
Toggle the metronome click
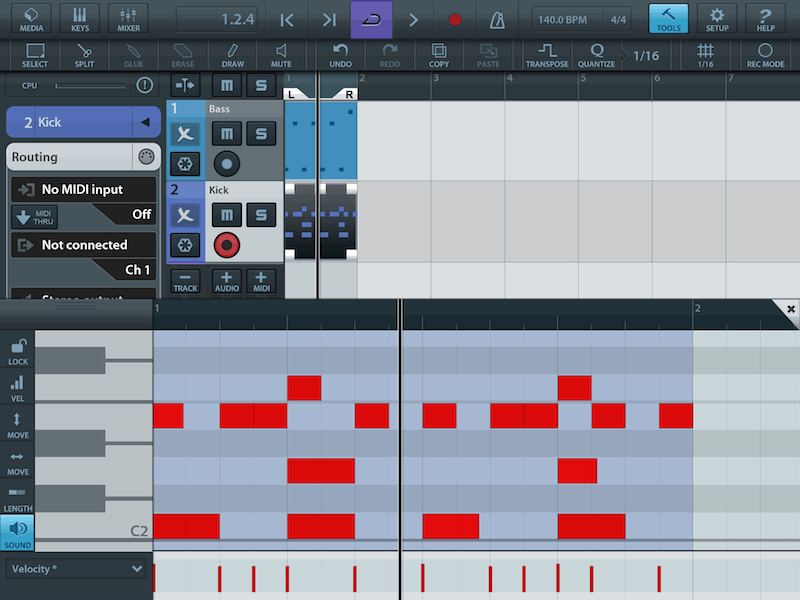[x=497, y=20]
